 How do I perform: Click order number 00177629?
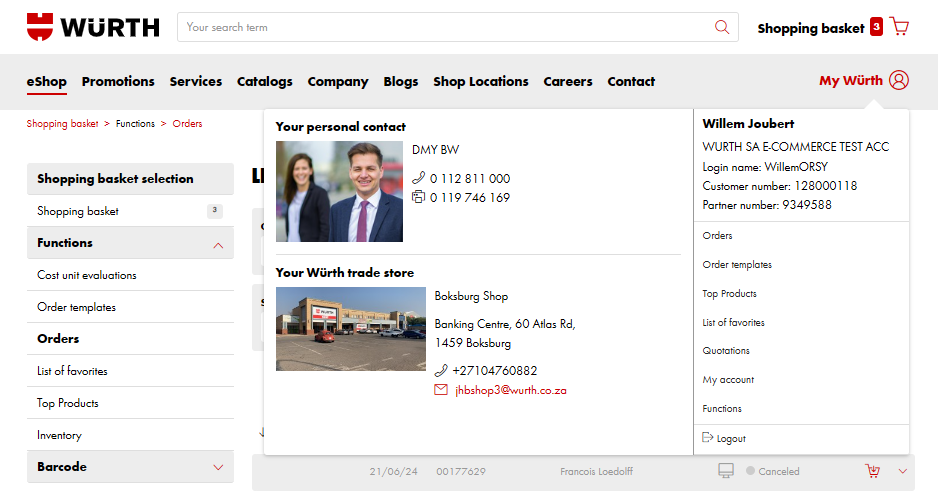(x=461, y=471)
